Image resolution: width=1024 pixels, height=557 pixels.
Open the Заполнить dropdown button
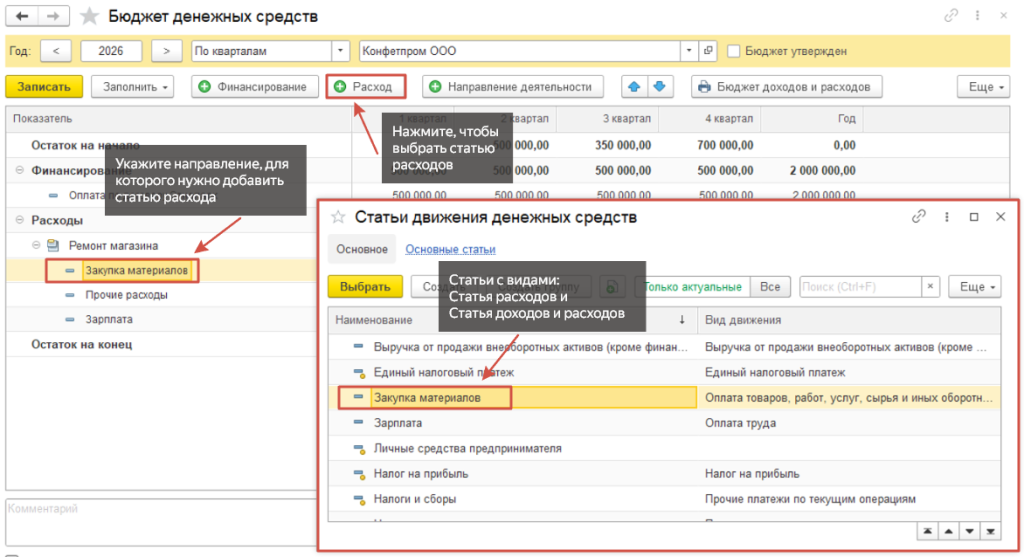tap(133, 87)
